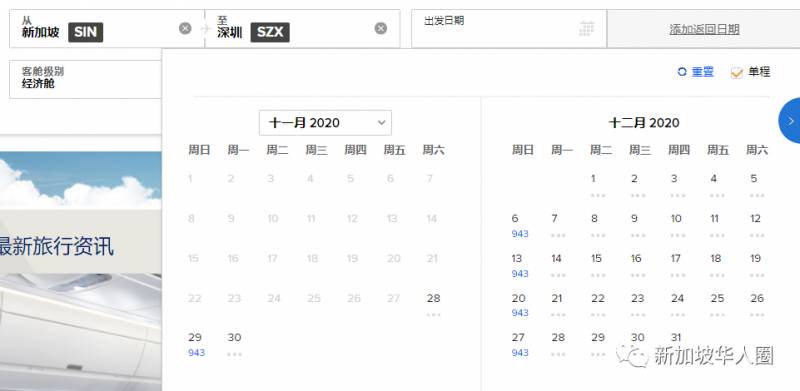800x391 pixels.
Task: Click the 十二月 2020 month heading
Action: [x=644, y=123]
